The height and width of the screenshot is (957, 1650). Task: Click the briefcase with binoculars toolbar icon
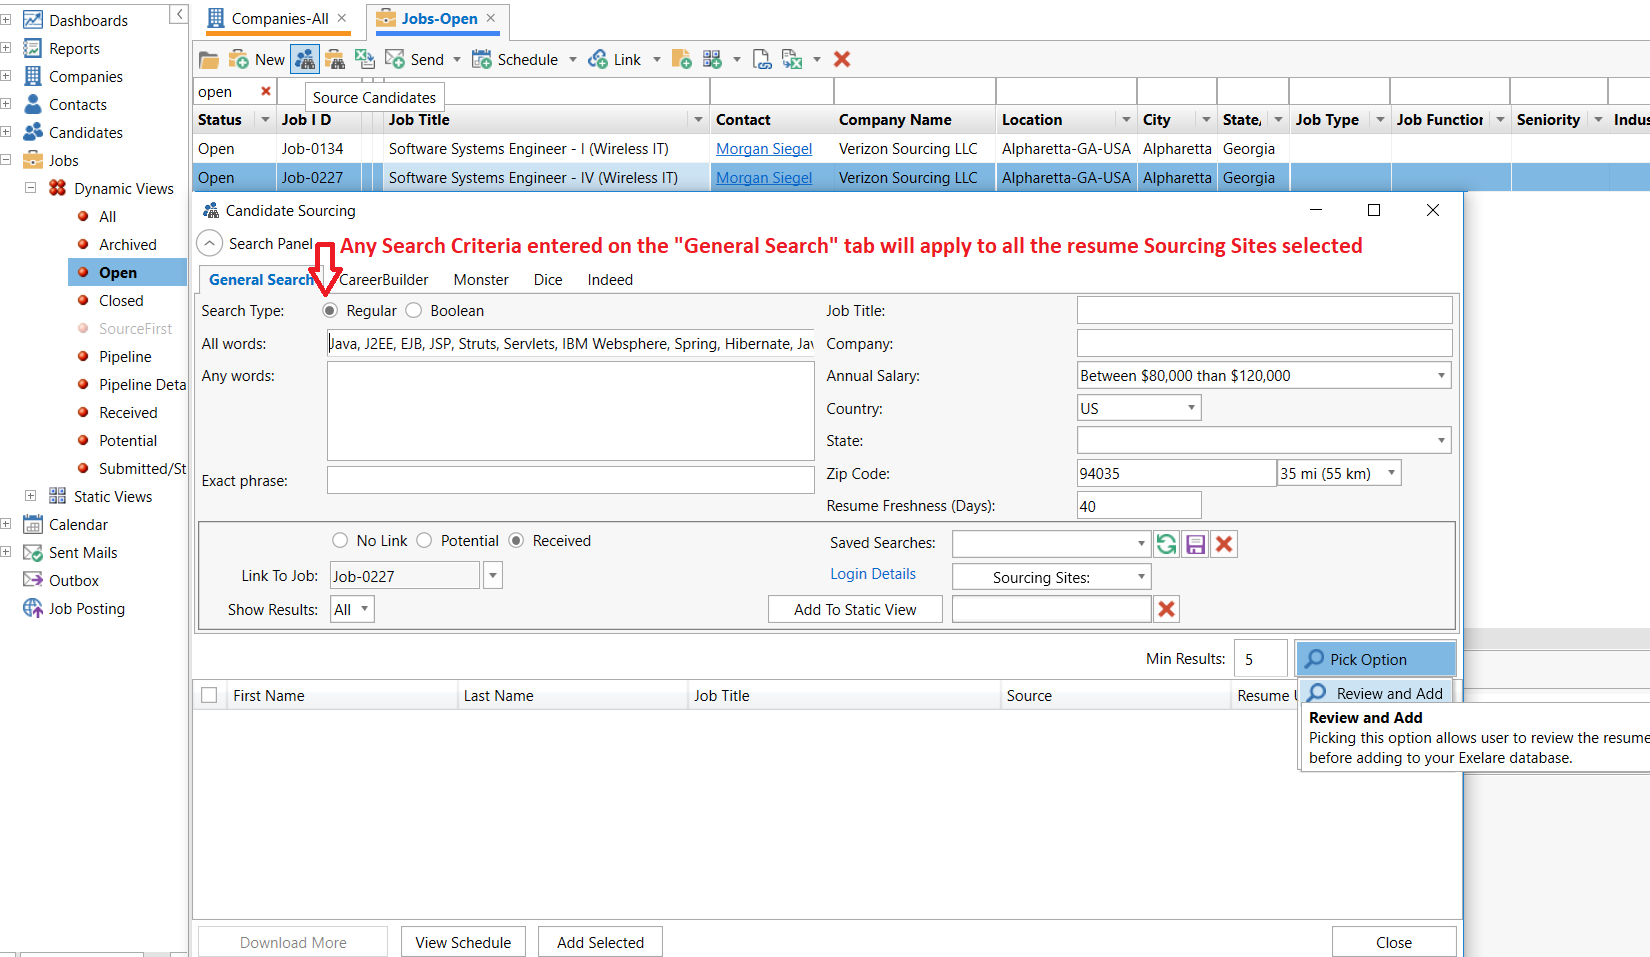(x=335, y=60)
